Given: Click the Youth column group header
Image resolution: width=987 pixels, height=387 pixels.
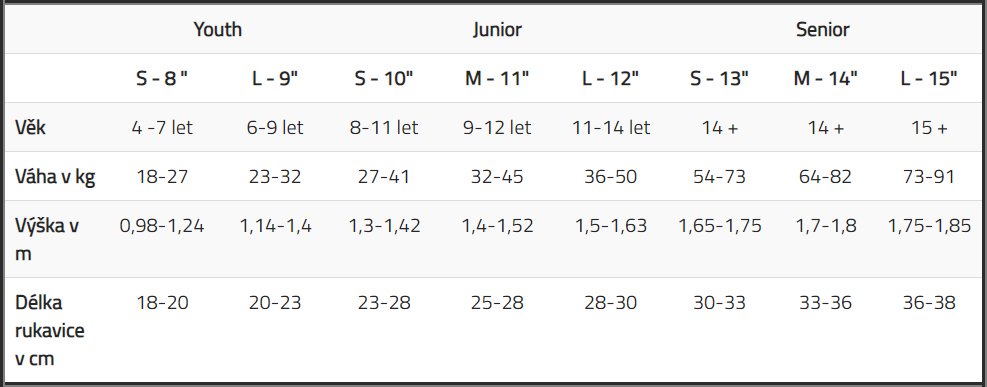Looking at the screenshot, I should pyautogui.click(x=217, y=30).
